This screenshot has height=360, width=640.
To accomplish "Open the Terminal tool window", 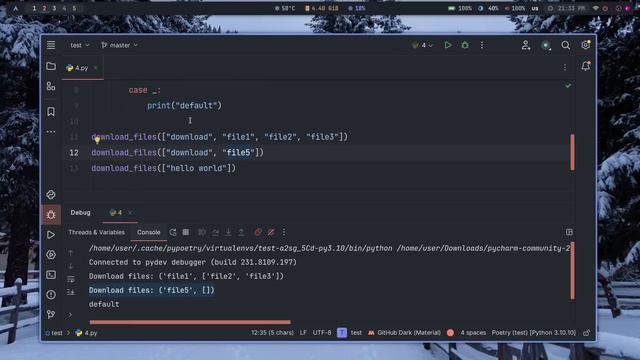I will point(51,275).
